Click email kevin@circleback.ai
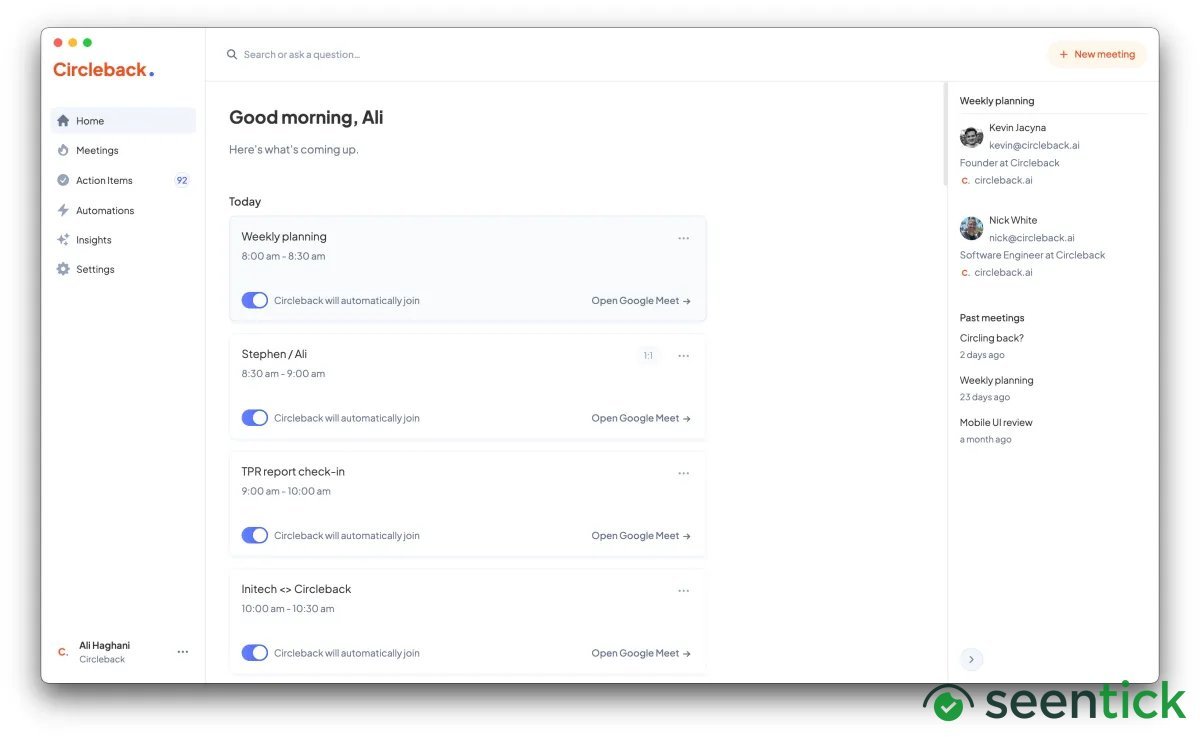The width and height of the screenshot is (1200, 737). coord(1034,145)
